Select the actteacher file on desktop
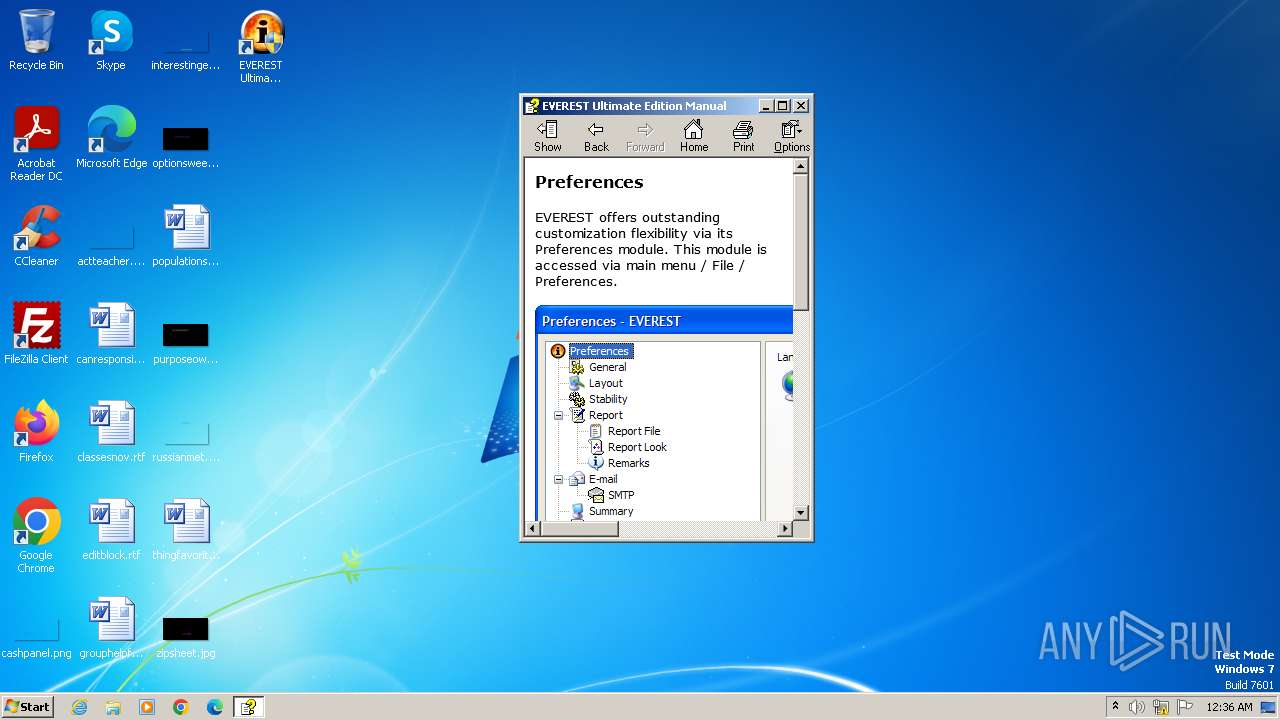The width and height of the screenshot is (1280, 720). point(111,244)
